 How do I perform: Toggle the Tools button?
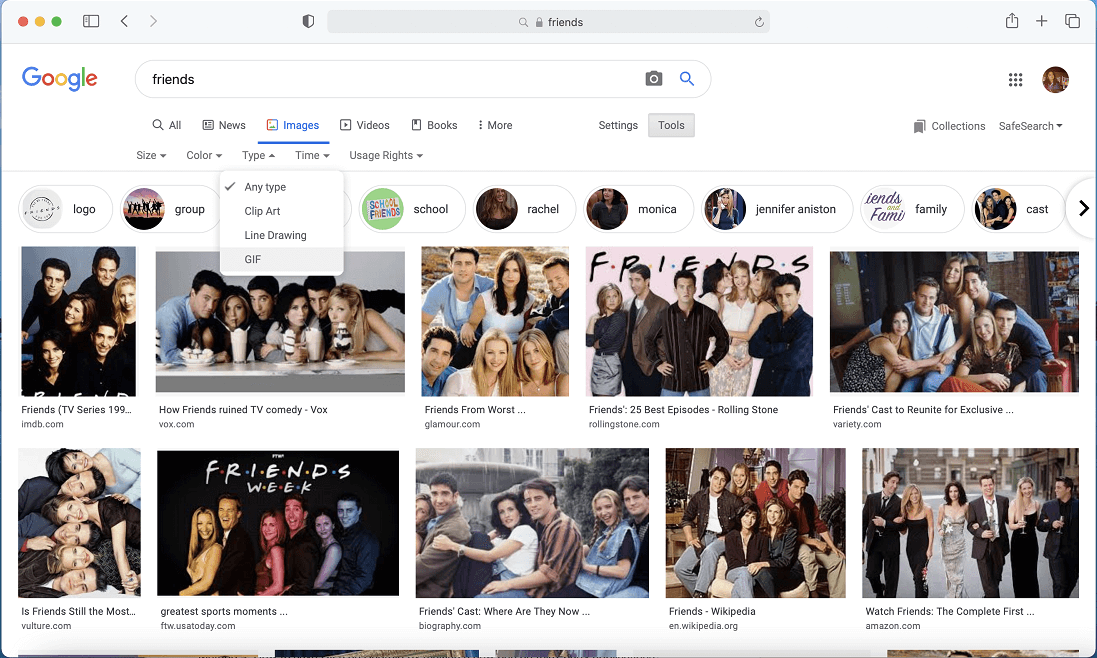[x=671, y=125]
